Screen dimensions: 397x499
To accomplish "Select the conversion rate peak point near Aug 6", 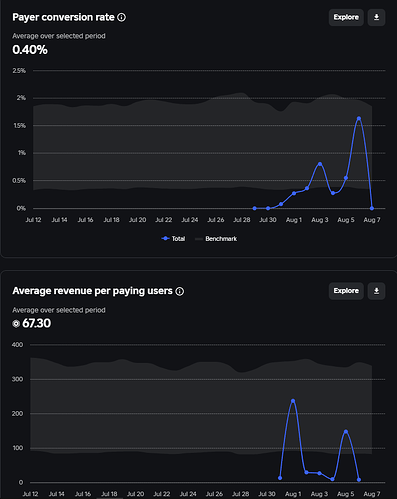I will (x=359, y=118).
